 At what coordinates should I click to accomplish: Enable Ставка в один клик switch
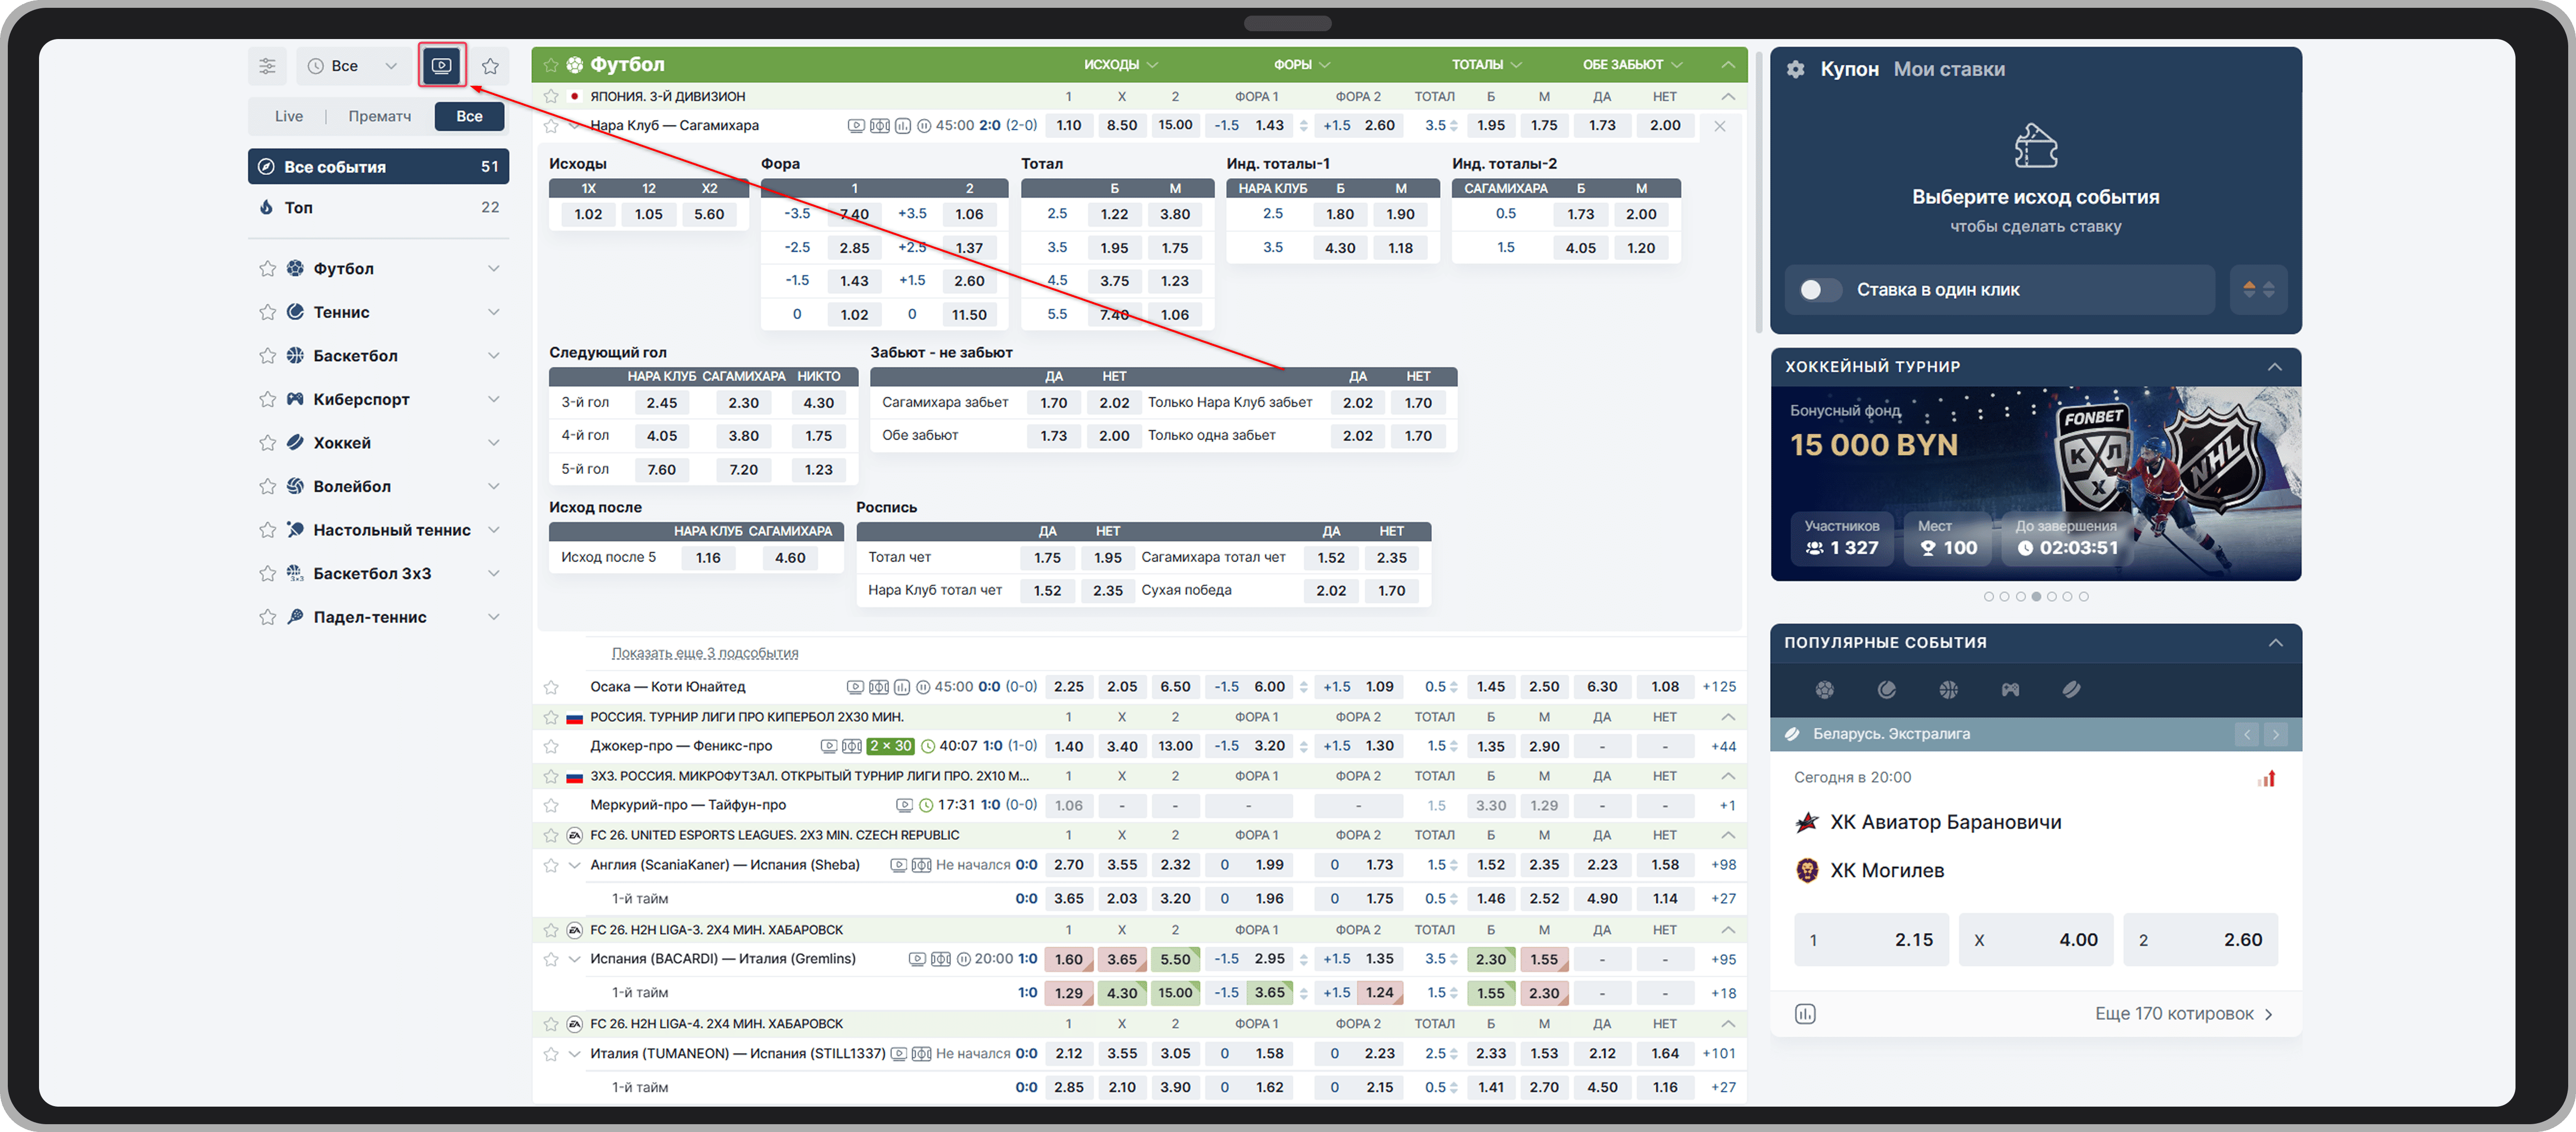click(1819, 290)
